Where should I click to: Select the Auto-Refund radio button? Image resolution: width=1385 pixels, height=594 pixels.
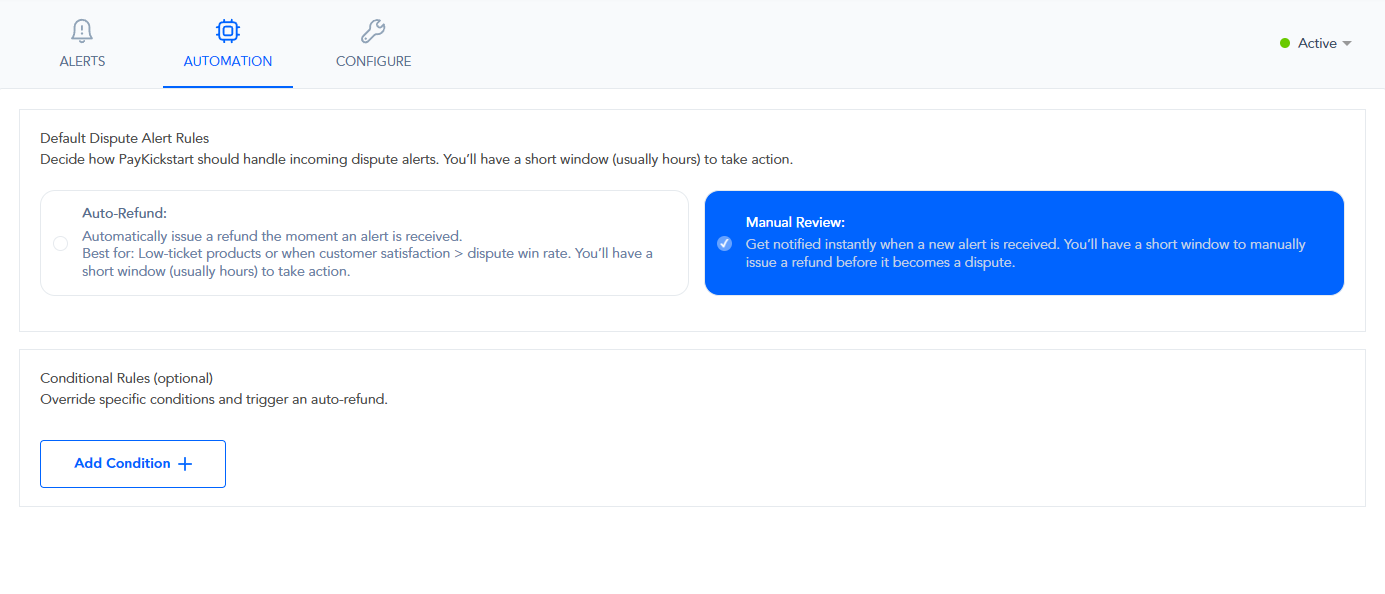pos(61,244)
